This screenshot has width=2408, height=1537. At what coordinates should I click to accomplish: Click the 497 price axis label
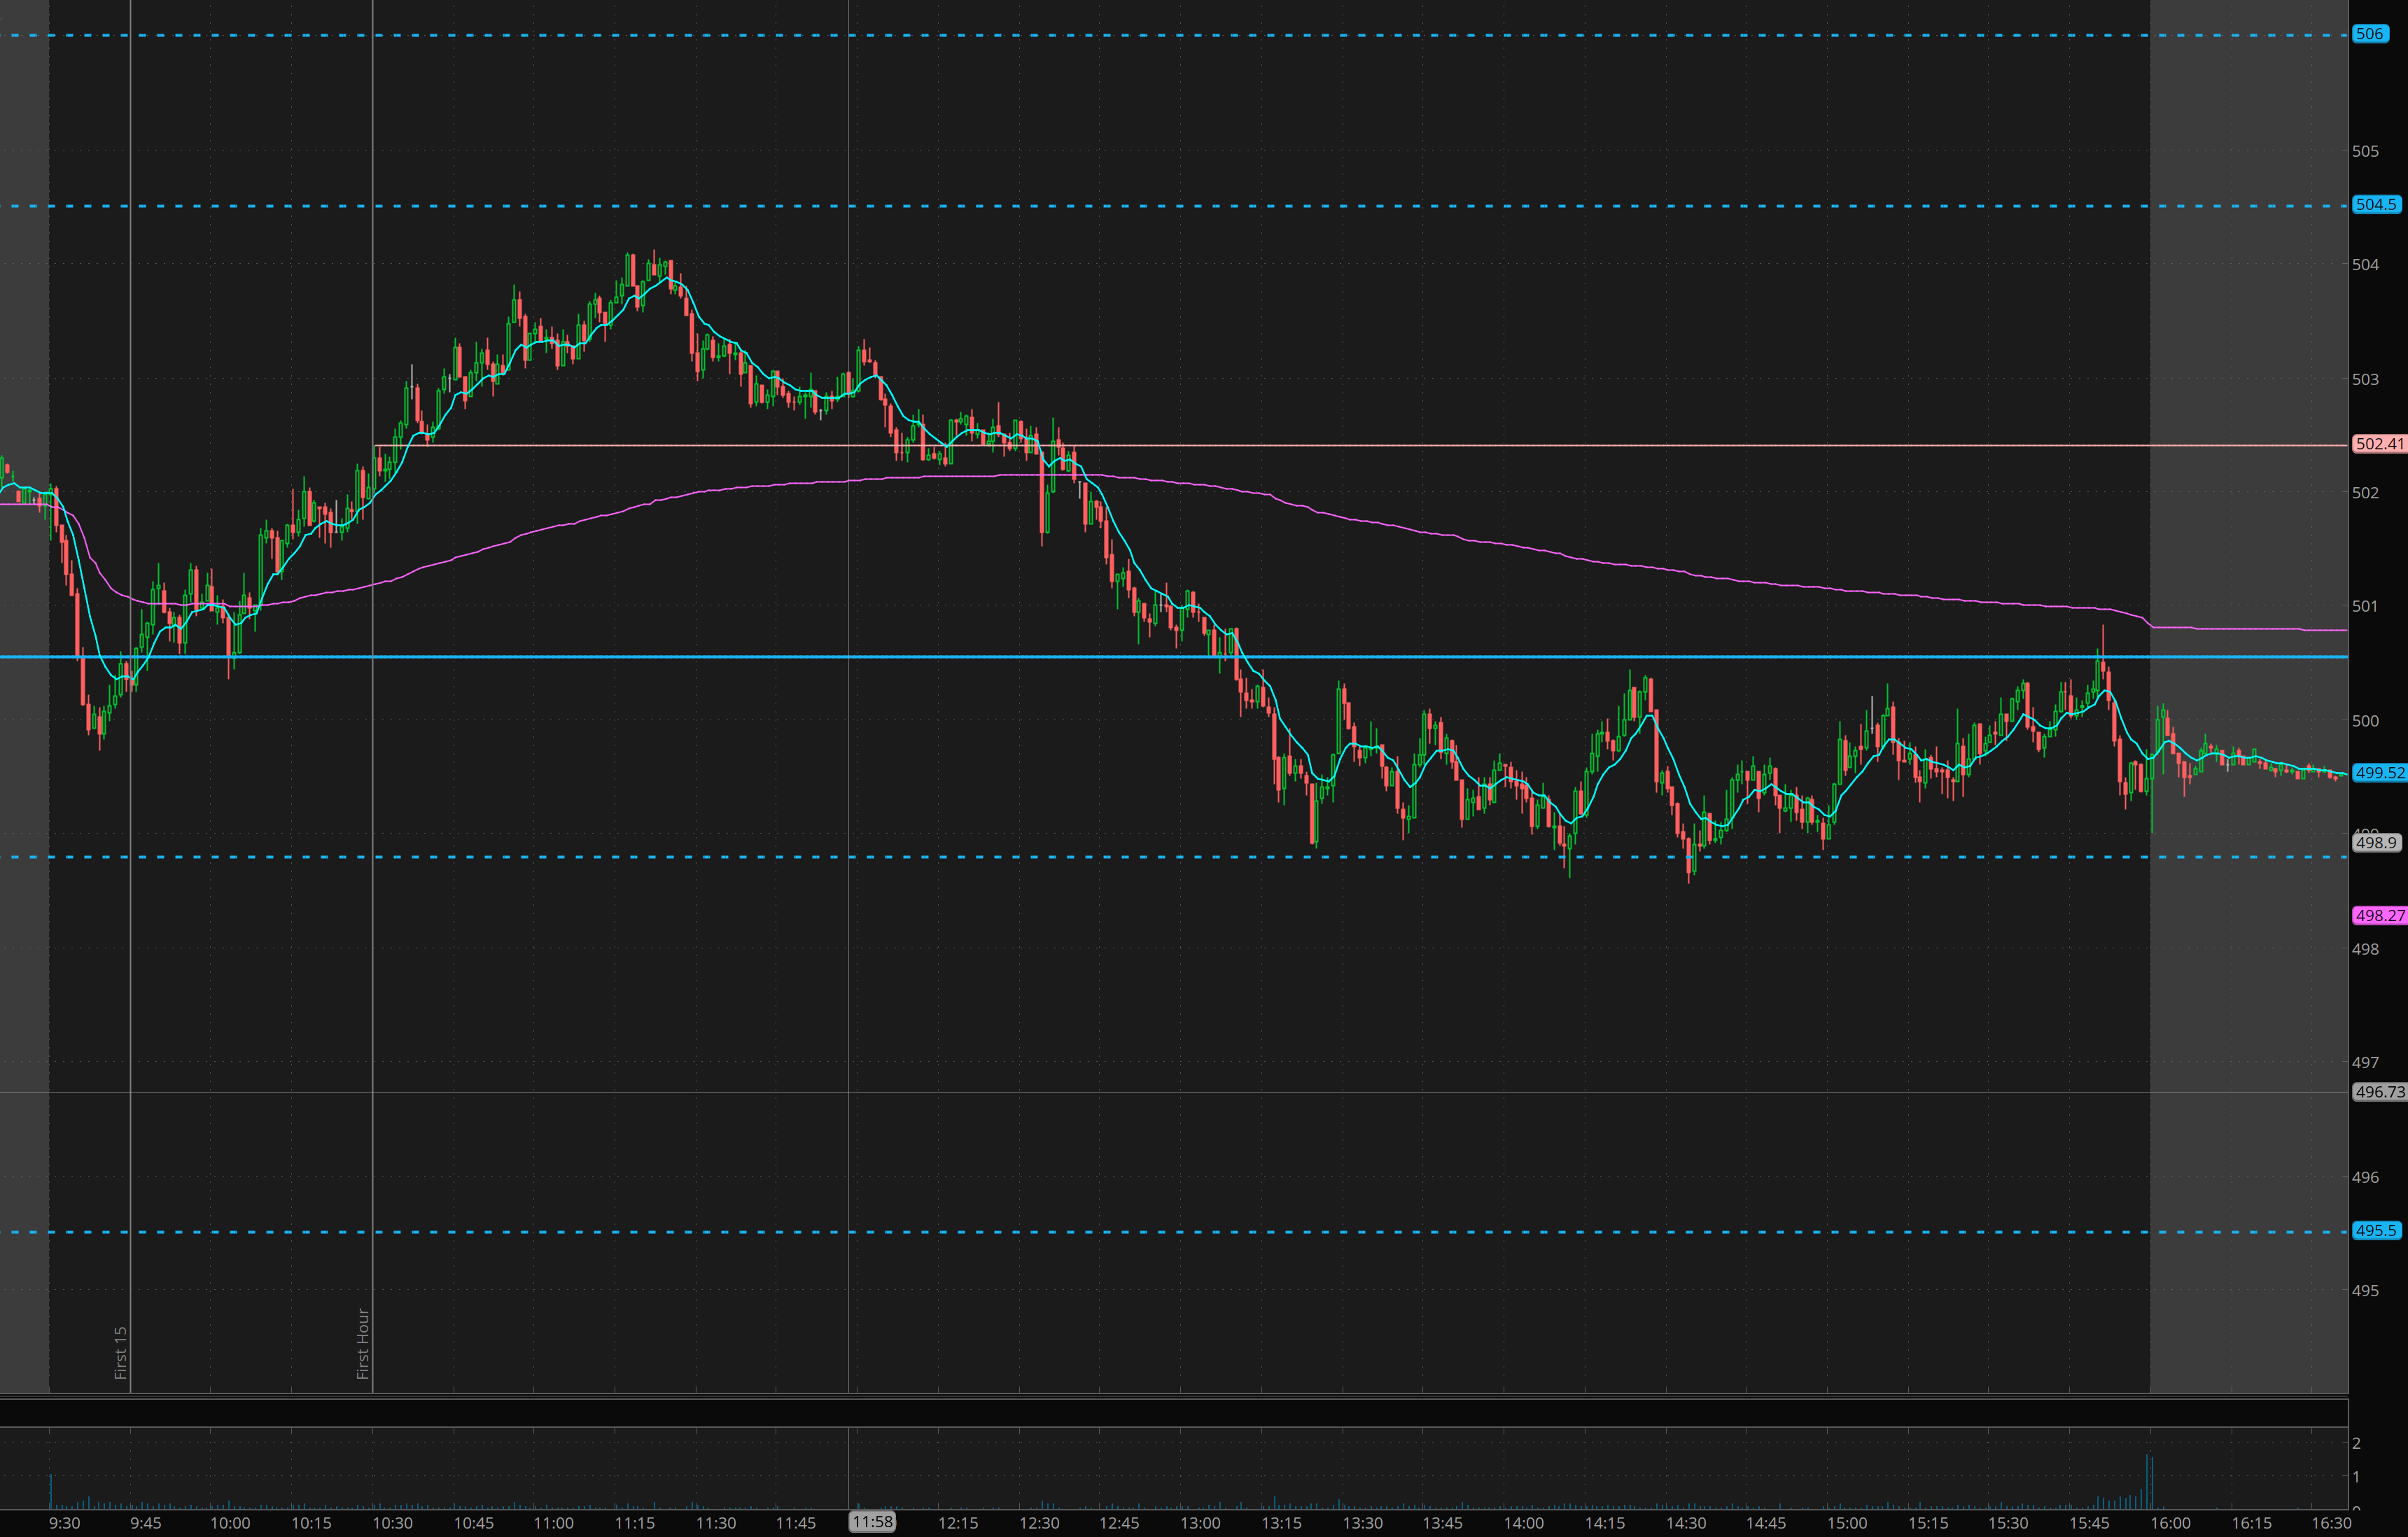(2365, 1063)
